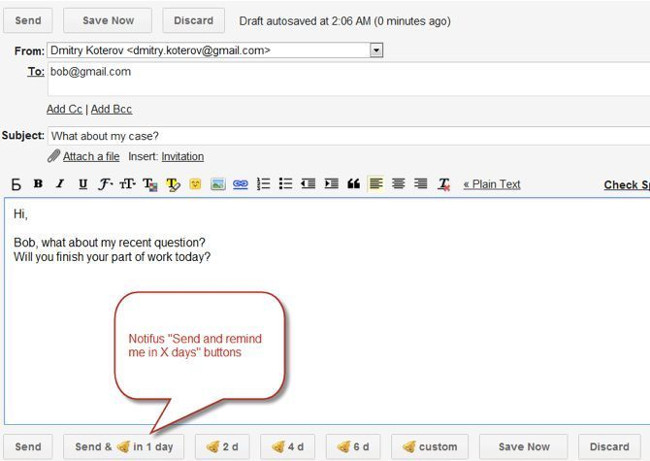The width and height of the screenshot is (650, 461).
Task: Open contacts via To: label
Action: pos(36,72)
